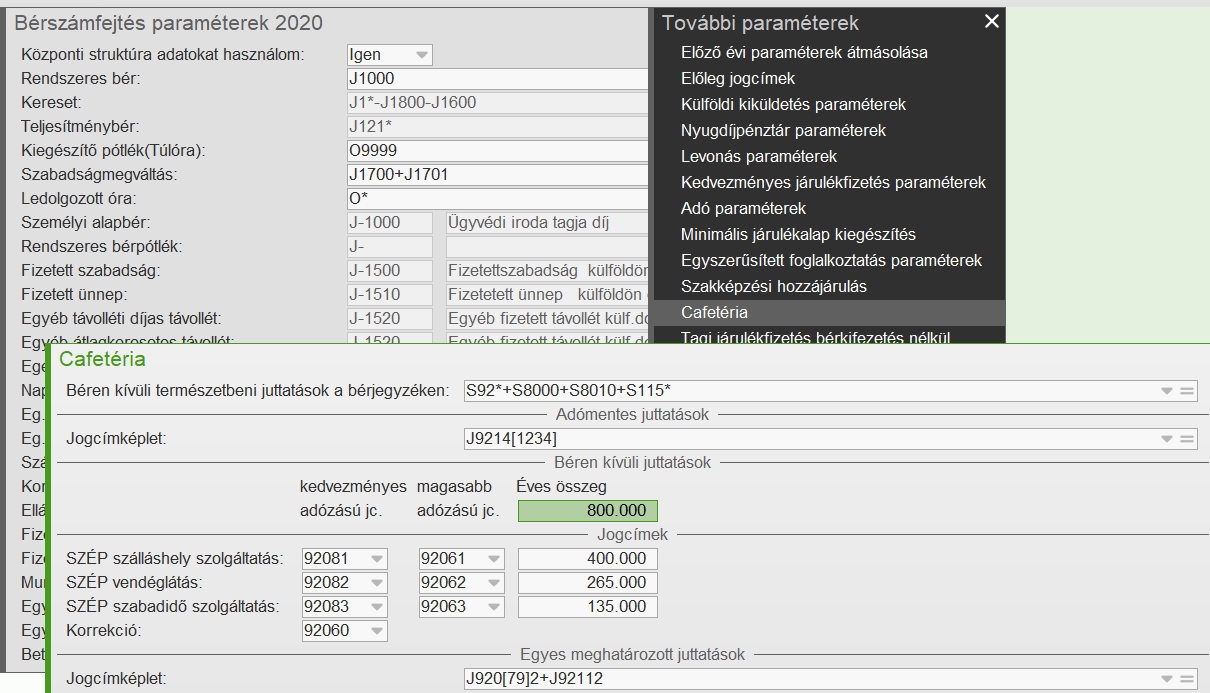Click Fizetett szabadság code J-1500
The width and height of the screenshot is (1210, 693).
389,271
